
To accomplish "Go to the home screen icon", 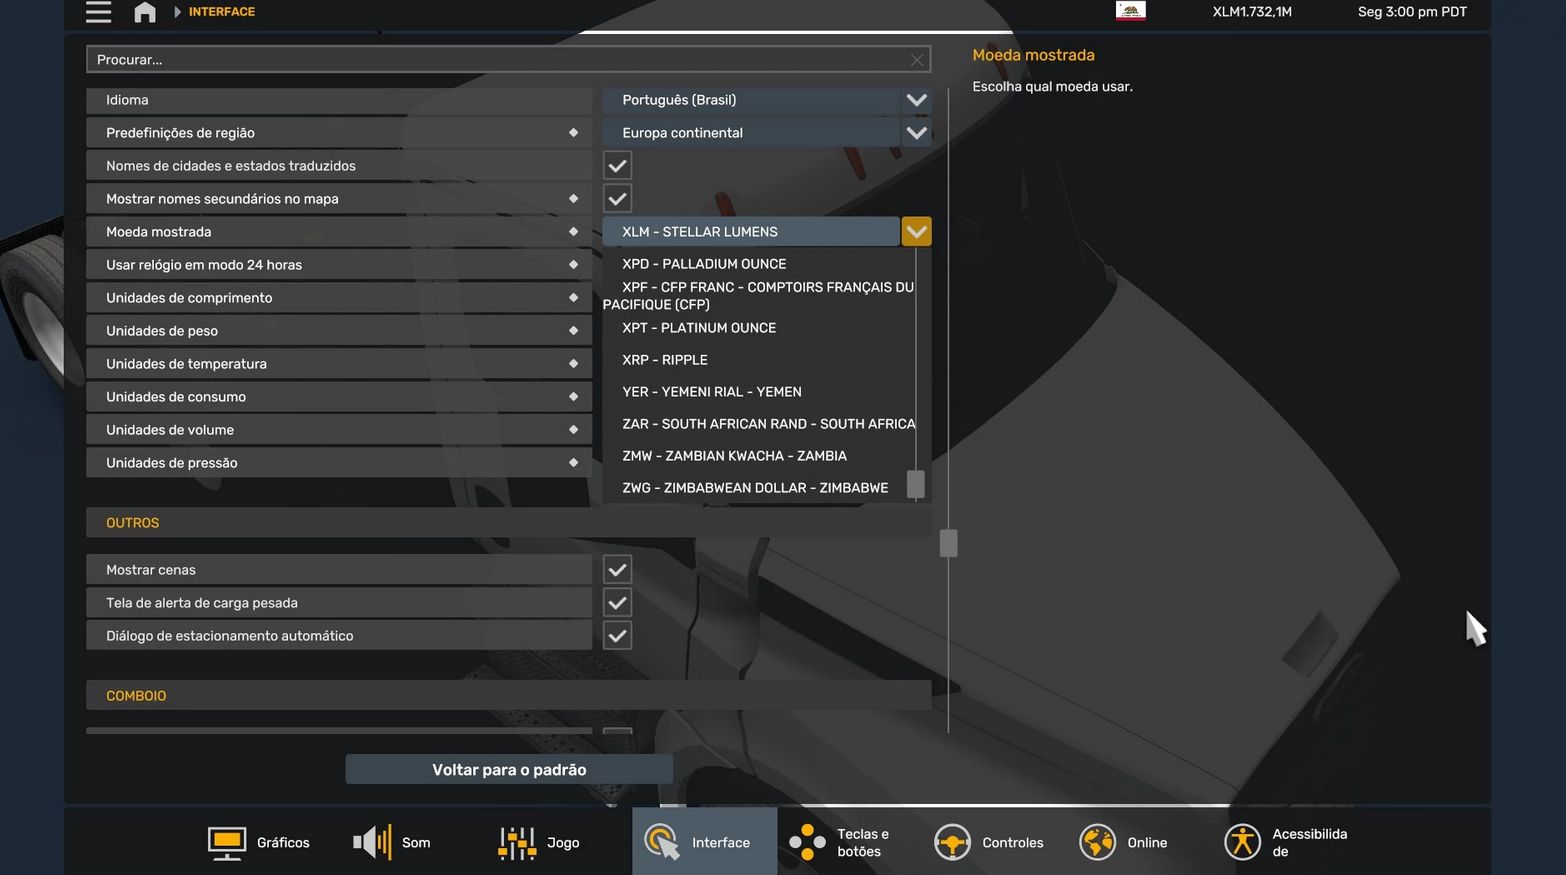I will click(x=145, y=12).
